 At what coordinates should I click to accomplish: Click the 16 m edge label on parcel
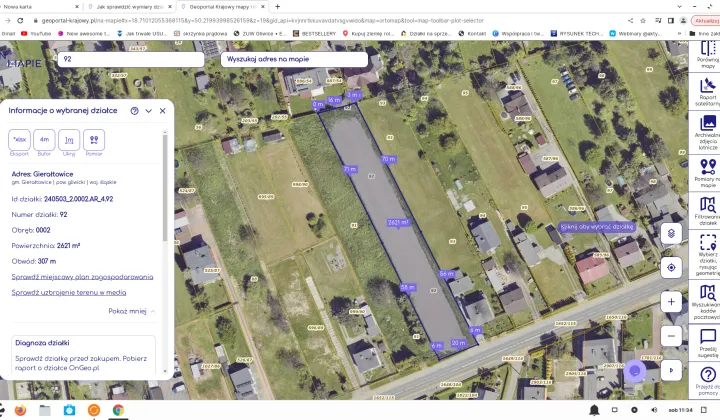tap(334, 100)
